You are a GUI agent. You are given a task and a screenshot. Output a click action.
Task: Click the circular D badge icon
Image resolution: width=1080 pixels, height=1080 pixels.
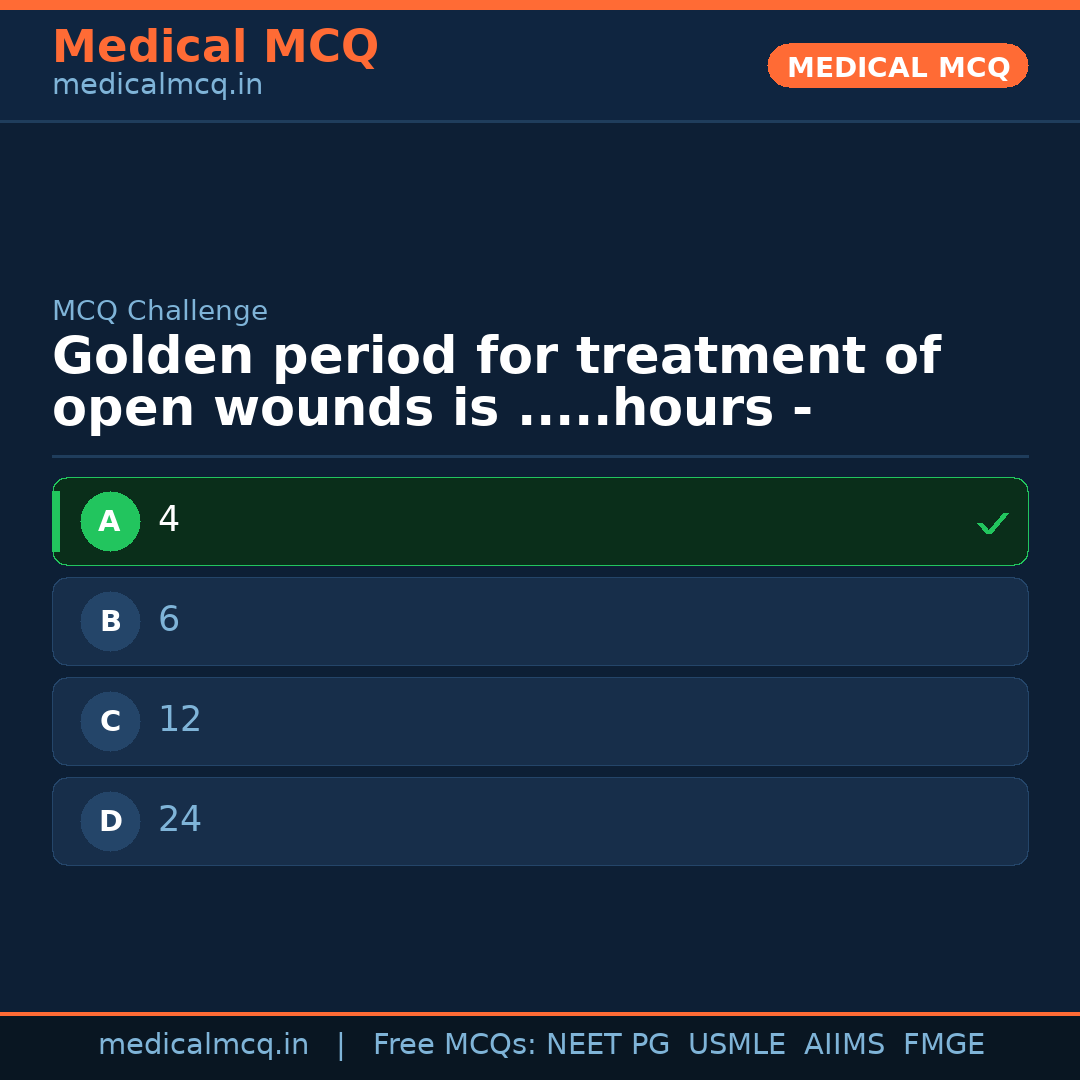point(110,821)
